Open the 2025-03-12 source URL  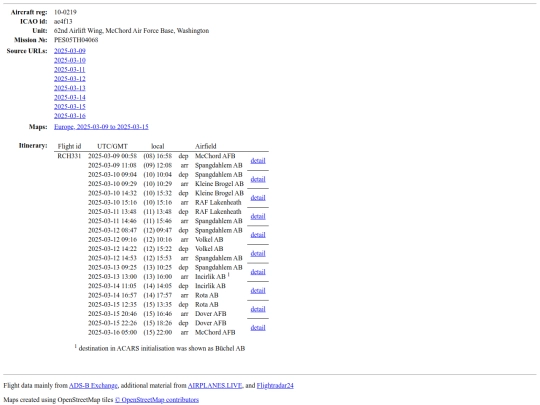pos(70,79)
